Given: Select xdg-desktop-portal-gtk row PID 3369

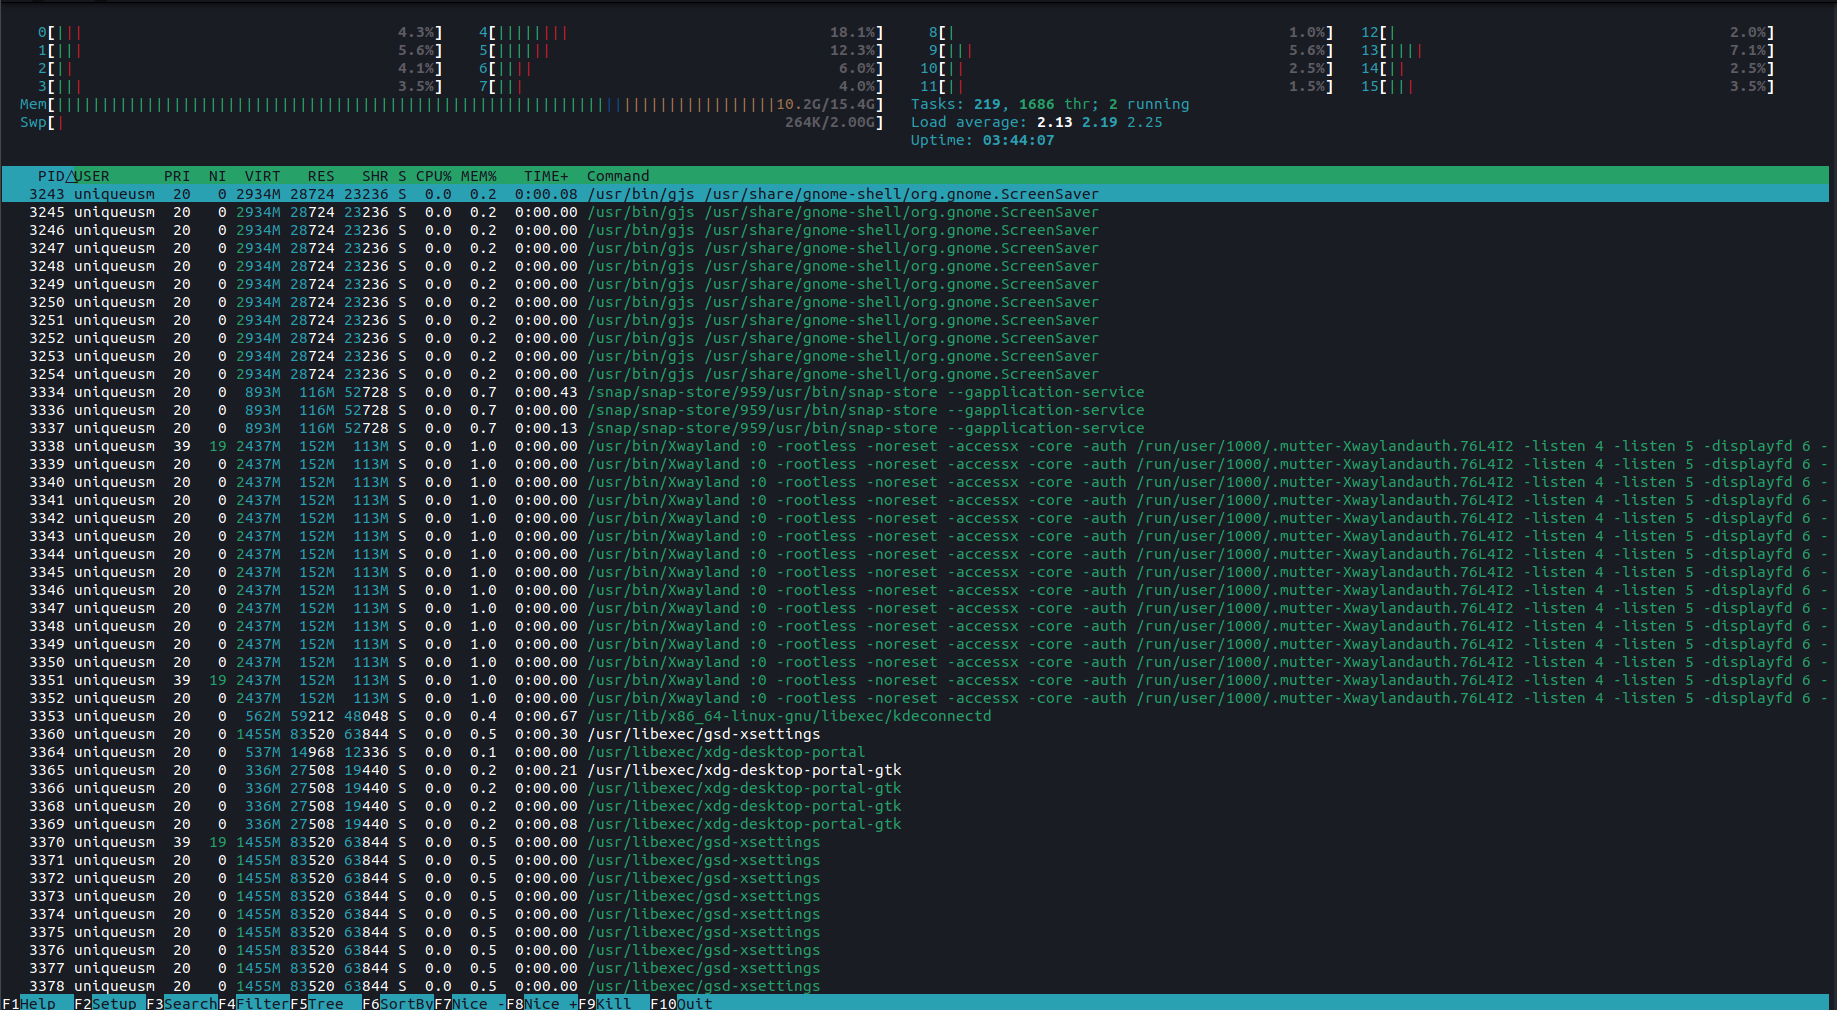Looking at the screenshot, I should click(x=915, y=824).
